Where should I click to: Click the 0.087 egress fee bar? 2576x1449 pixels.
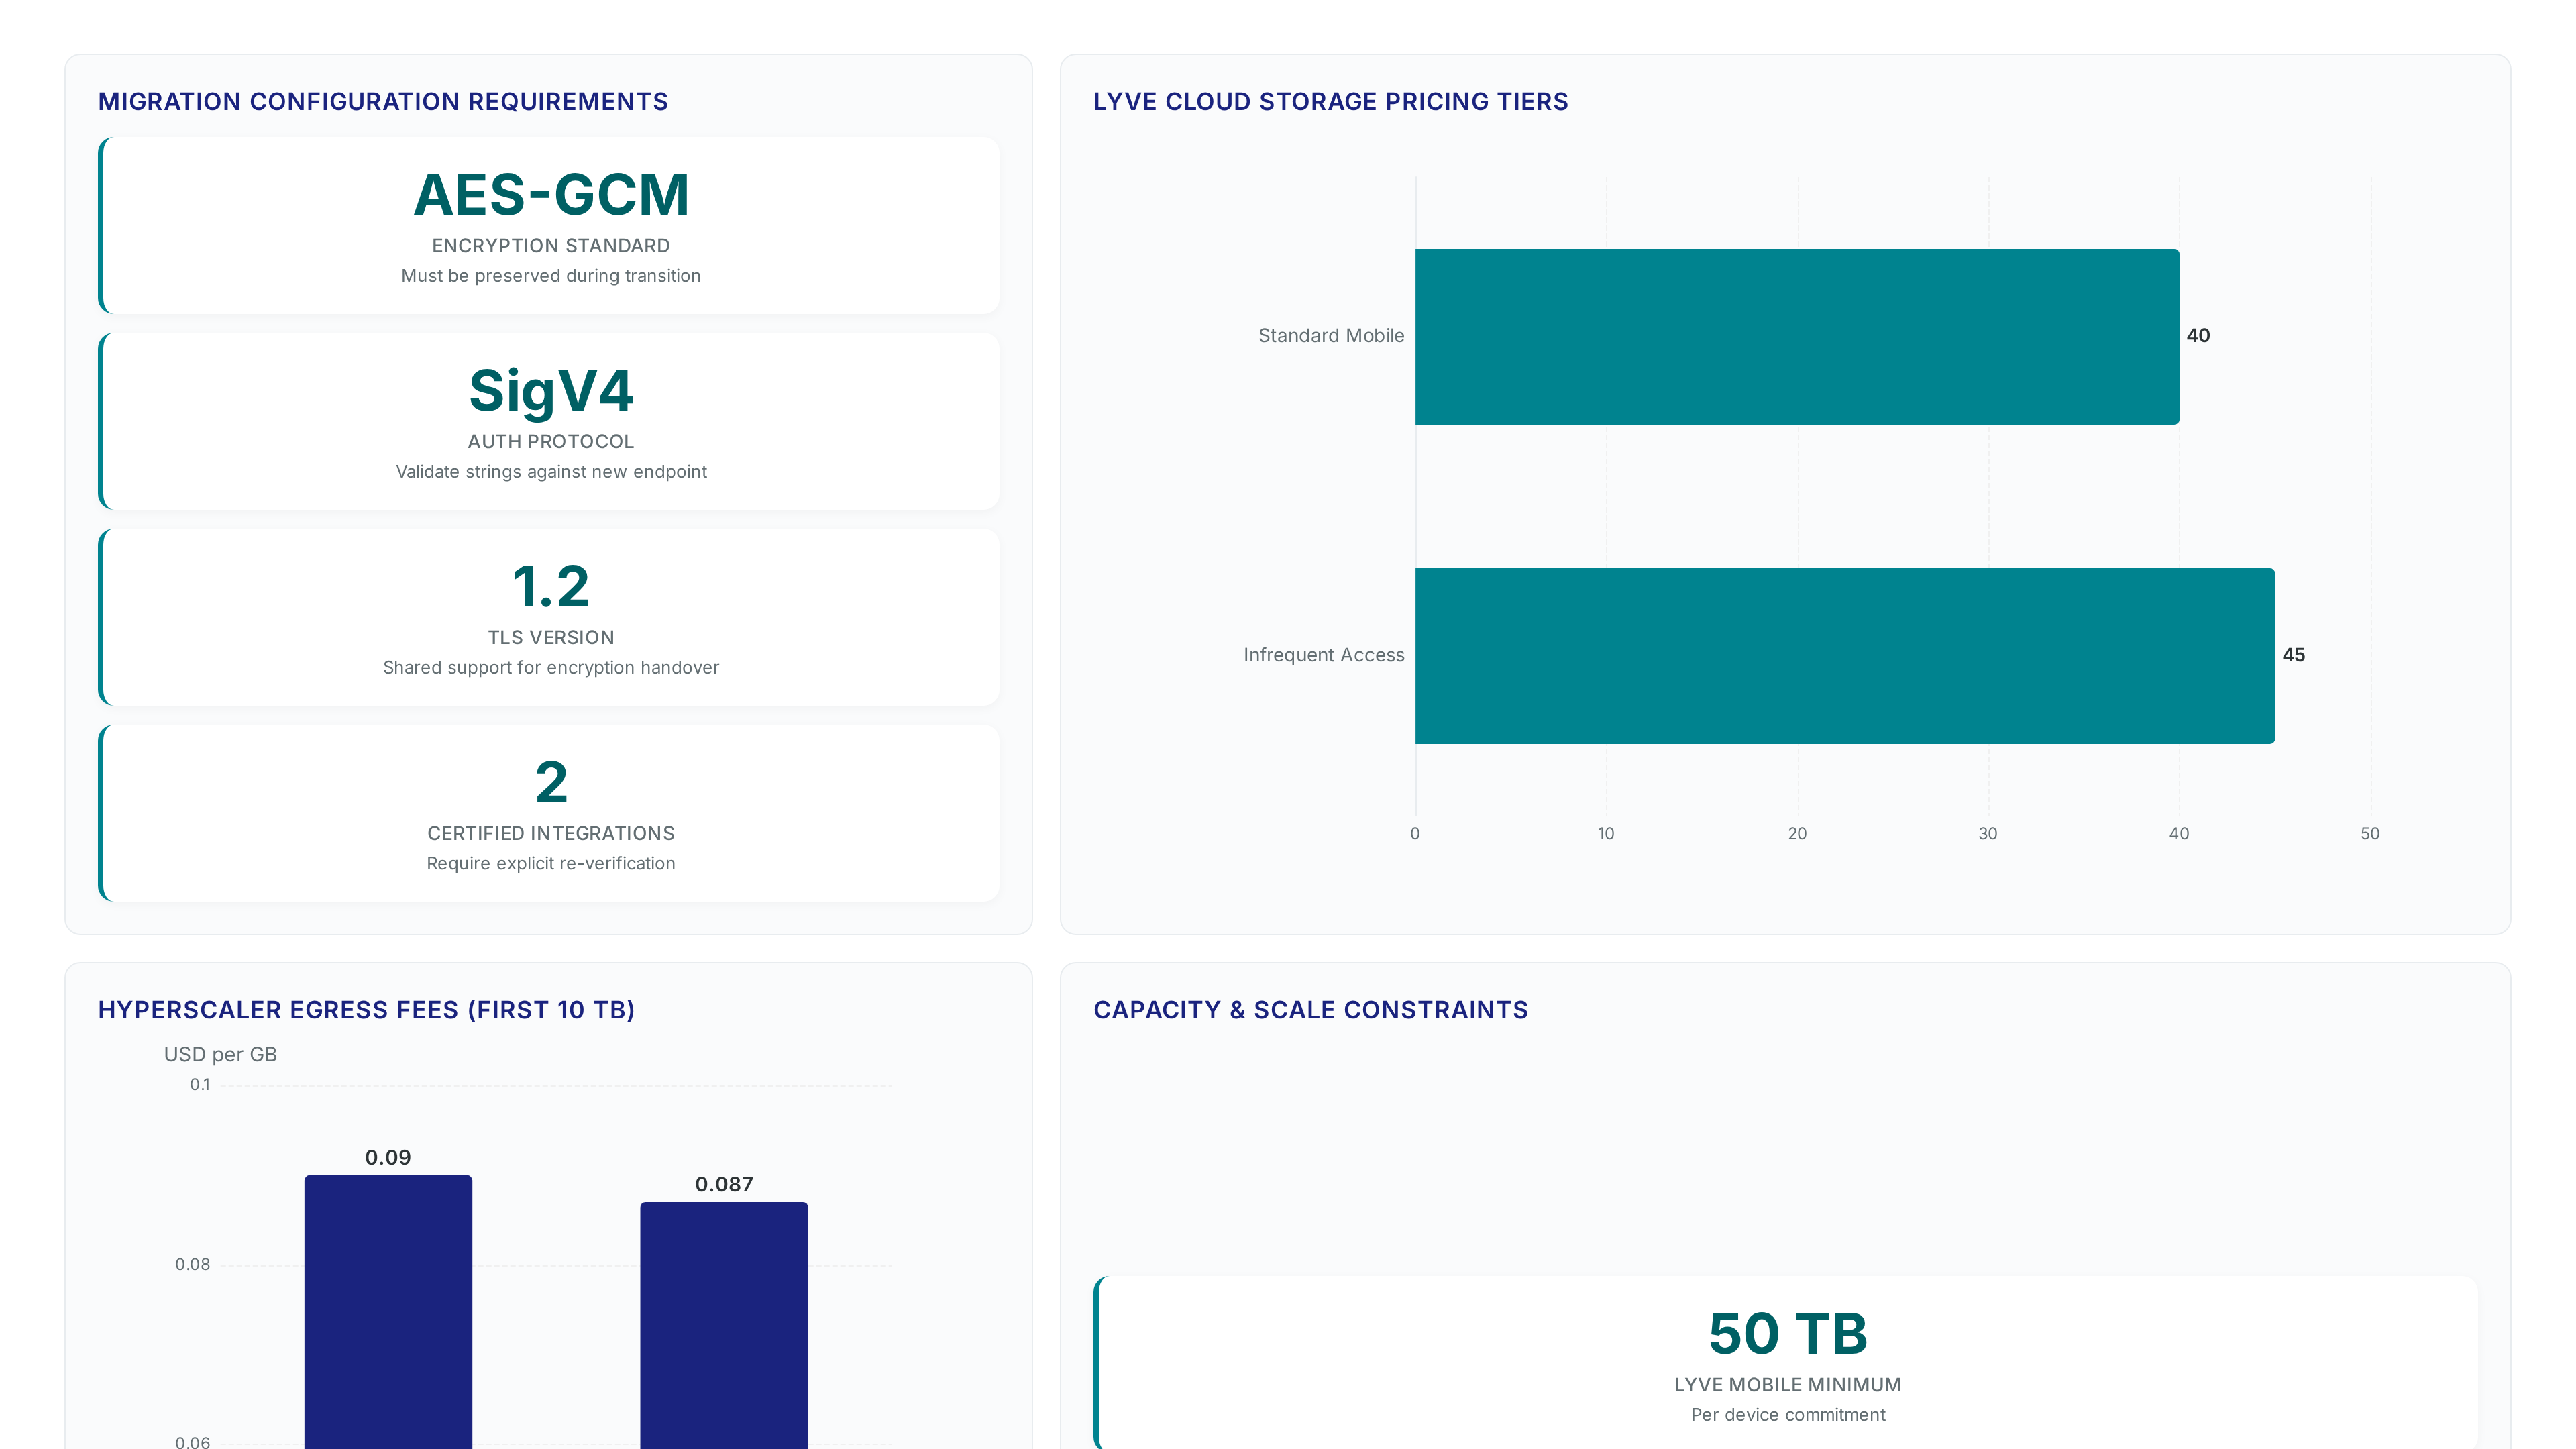724,1325
